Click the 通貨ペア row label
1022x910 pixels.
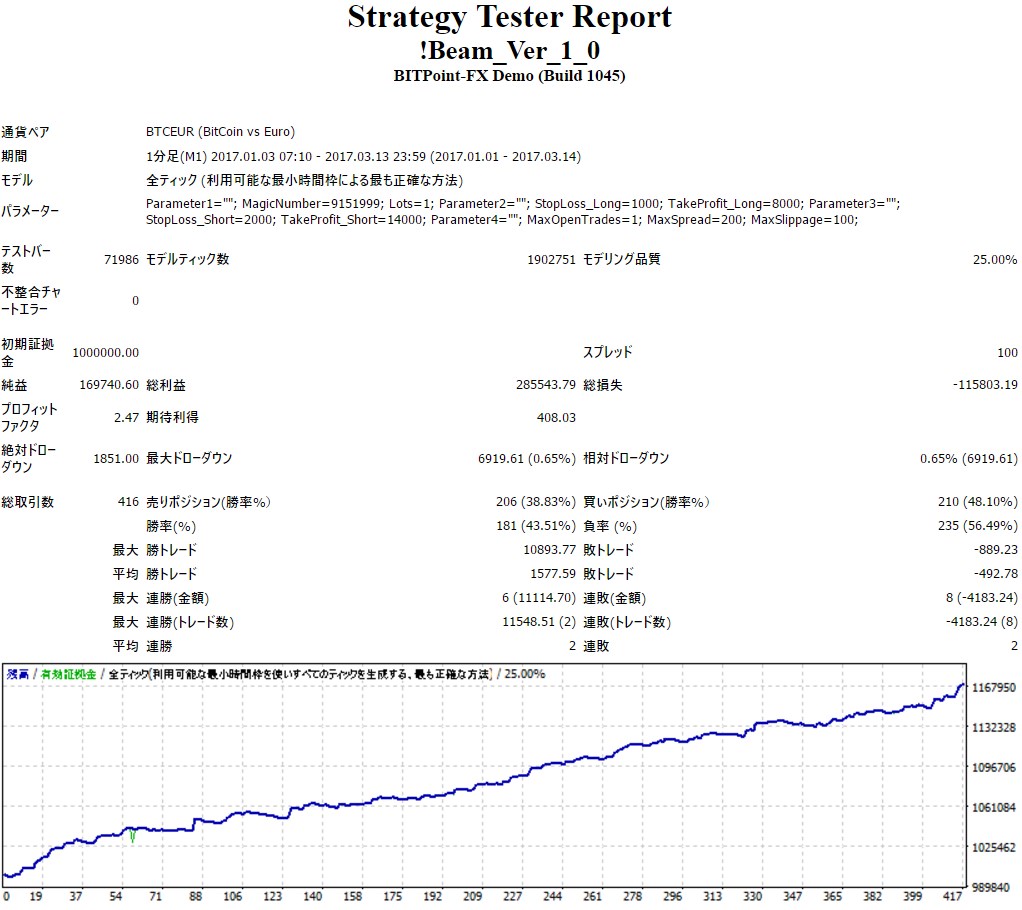coord(25,132)
